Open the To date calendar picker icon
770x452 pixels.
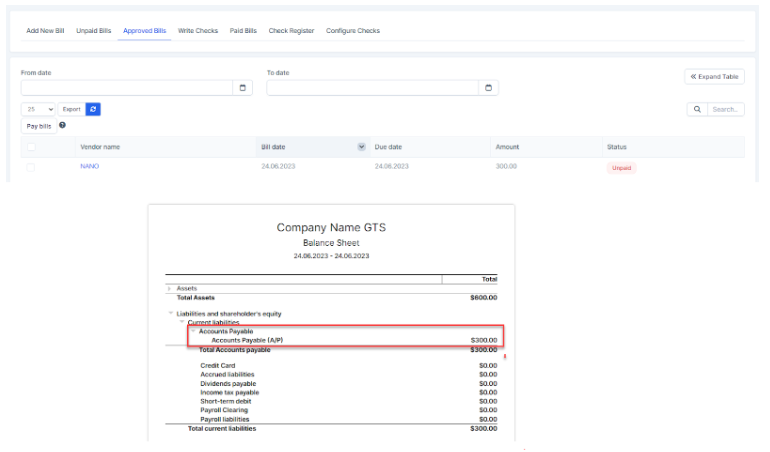coord(488,88)
